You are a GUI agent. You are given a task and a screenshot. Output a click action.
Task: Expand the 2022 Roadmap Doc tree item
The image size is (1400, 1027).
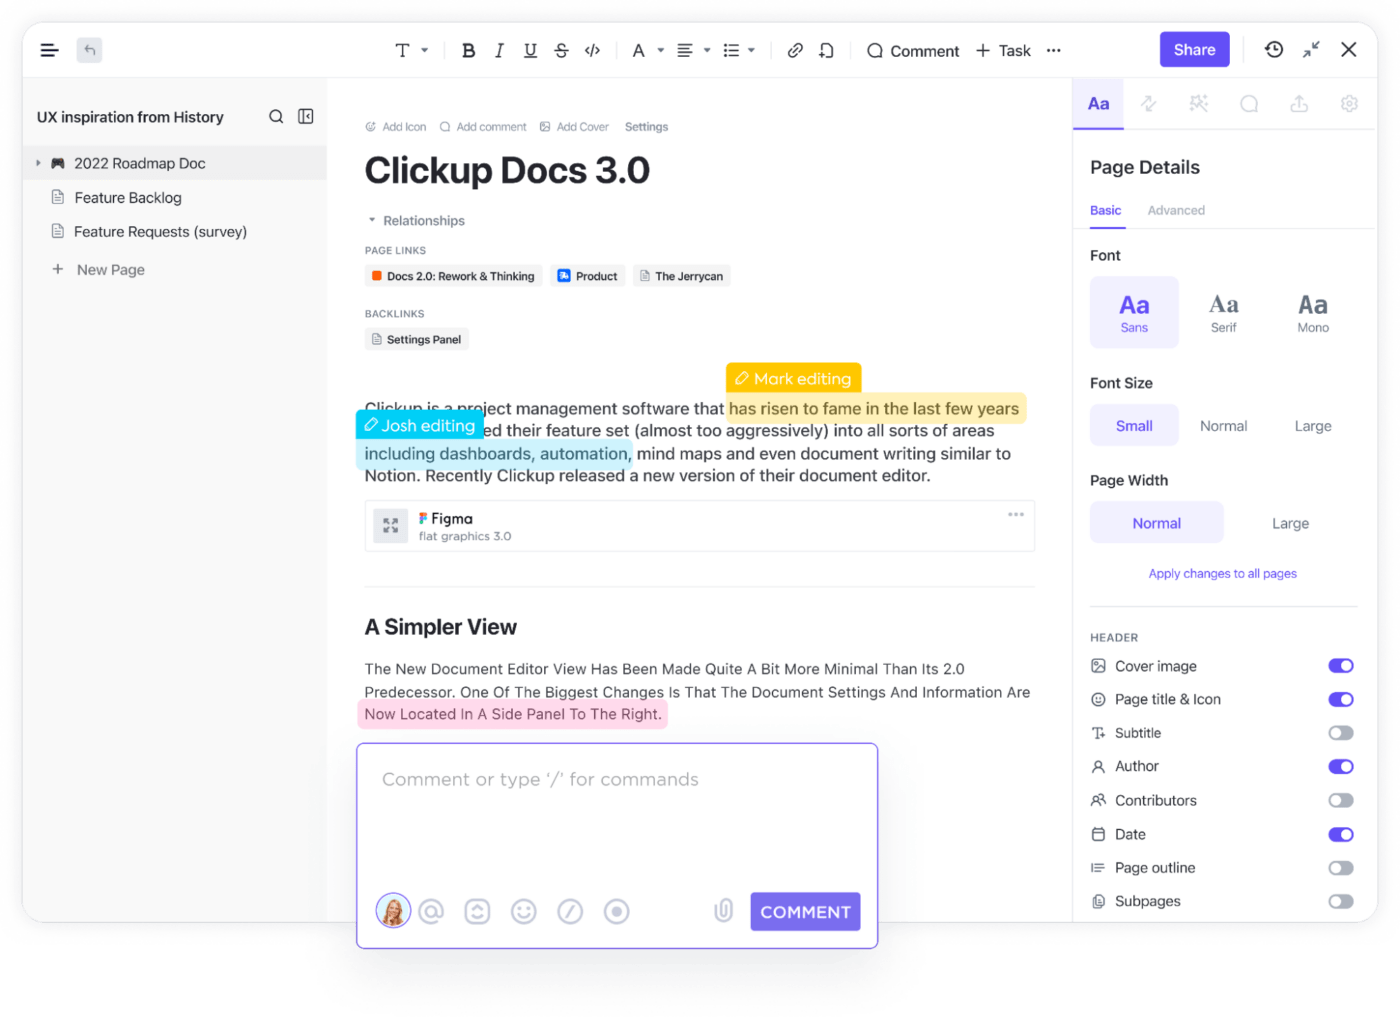38,163
